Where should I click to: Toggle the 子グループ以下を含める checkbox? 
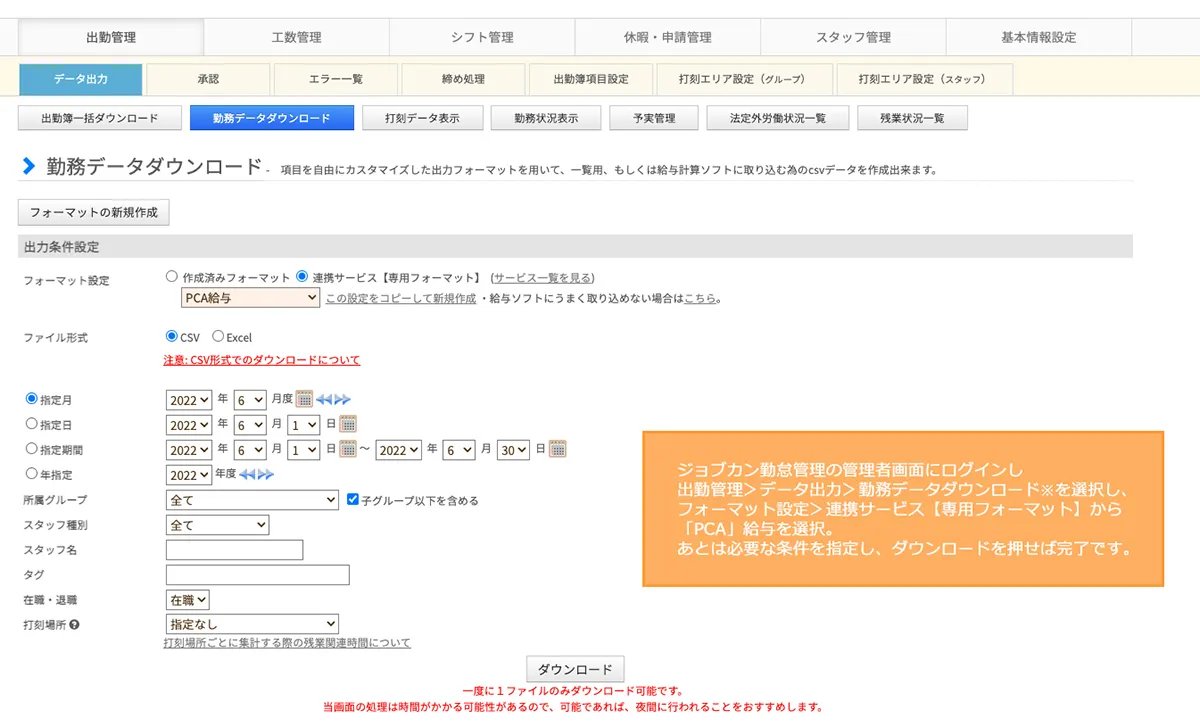click(x=353, y=499)
